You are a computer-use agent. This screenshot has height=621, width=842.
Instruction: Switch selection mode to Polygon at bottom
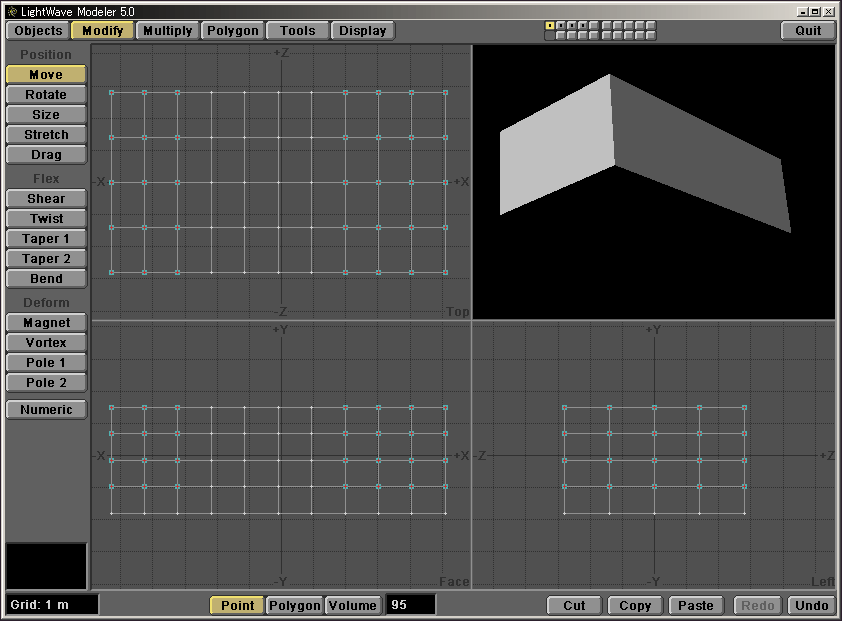295,606
